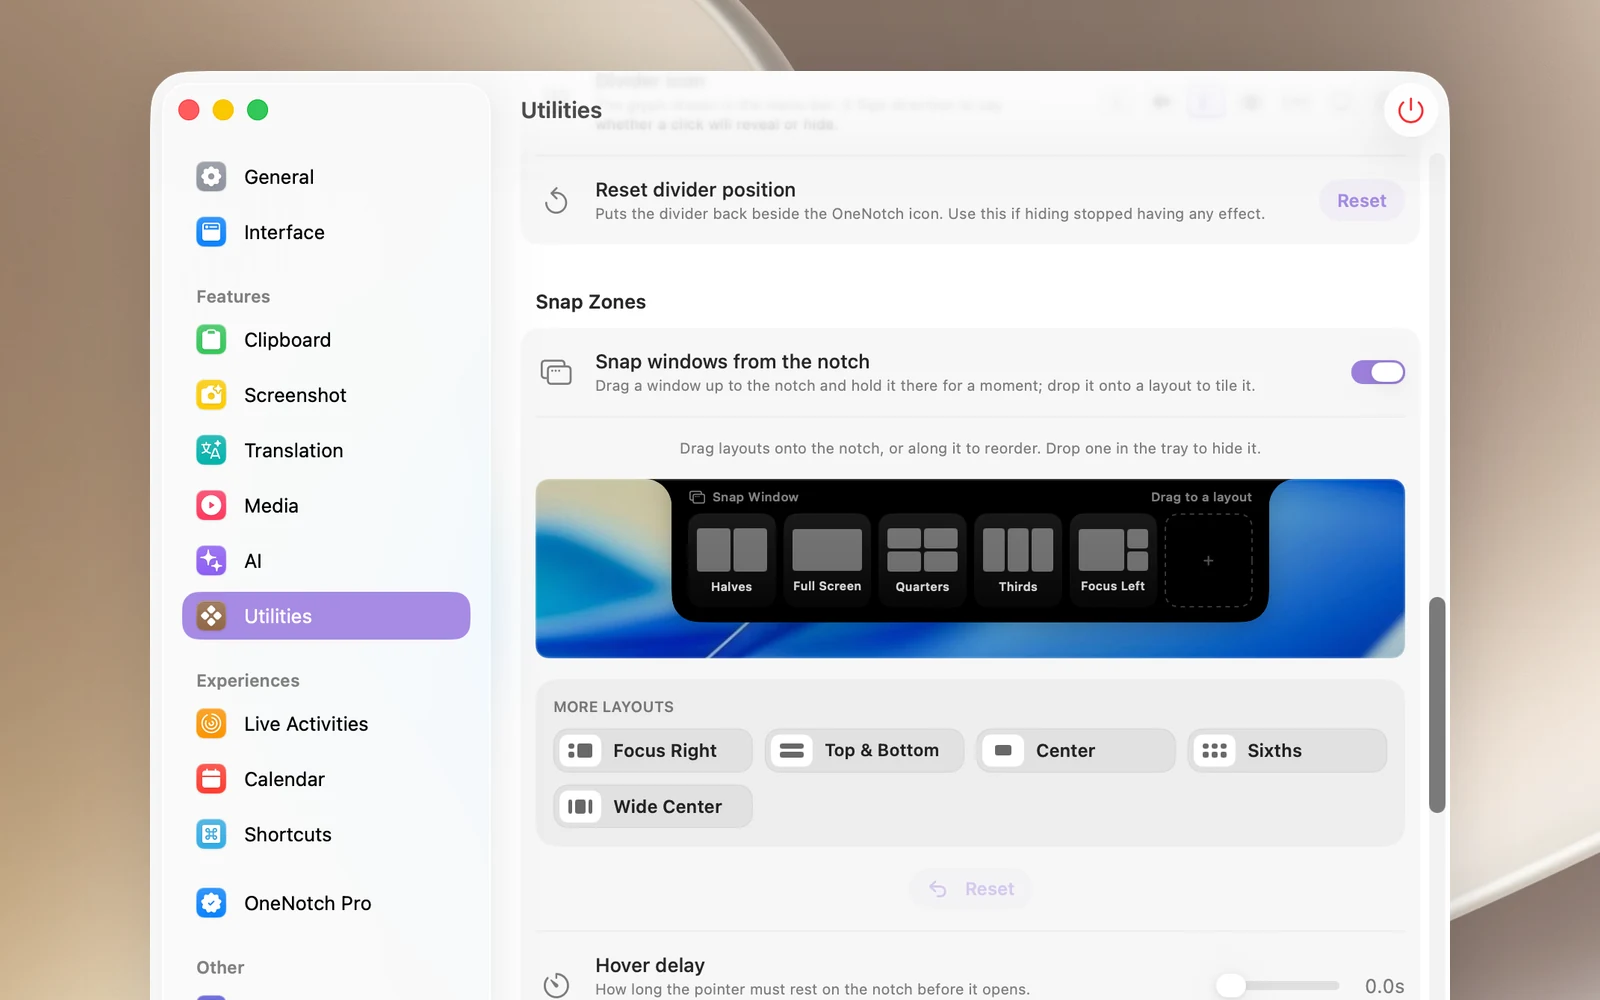Click the "MORE LAYOUTS" label
Image resolution: width=1600 pixels, height=1000 pixels.
614,707
